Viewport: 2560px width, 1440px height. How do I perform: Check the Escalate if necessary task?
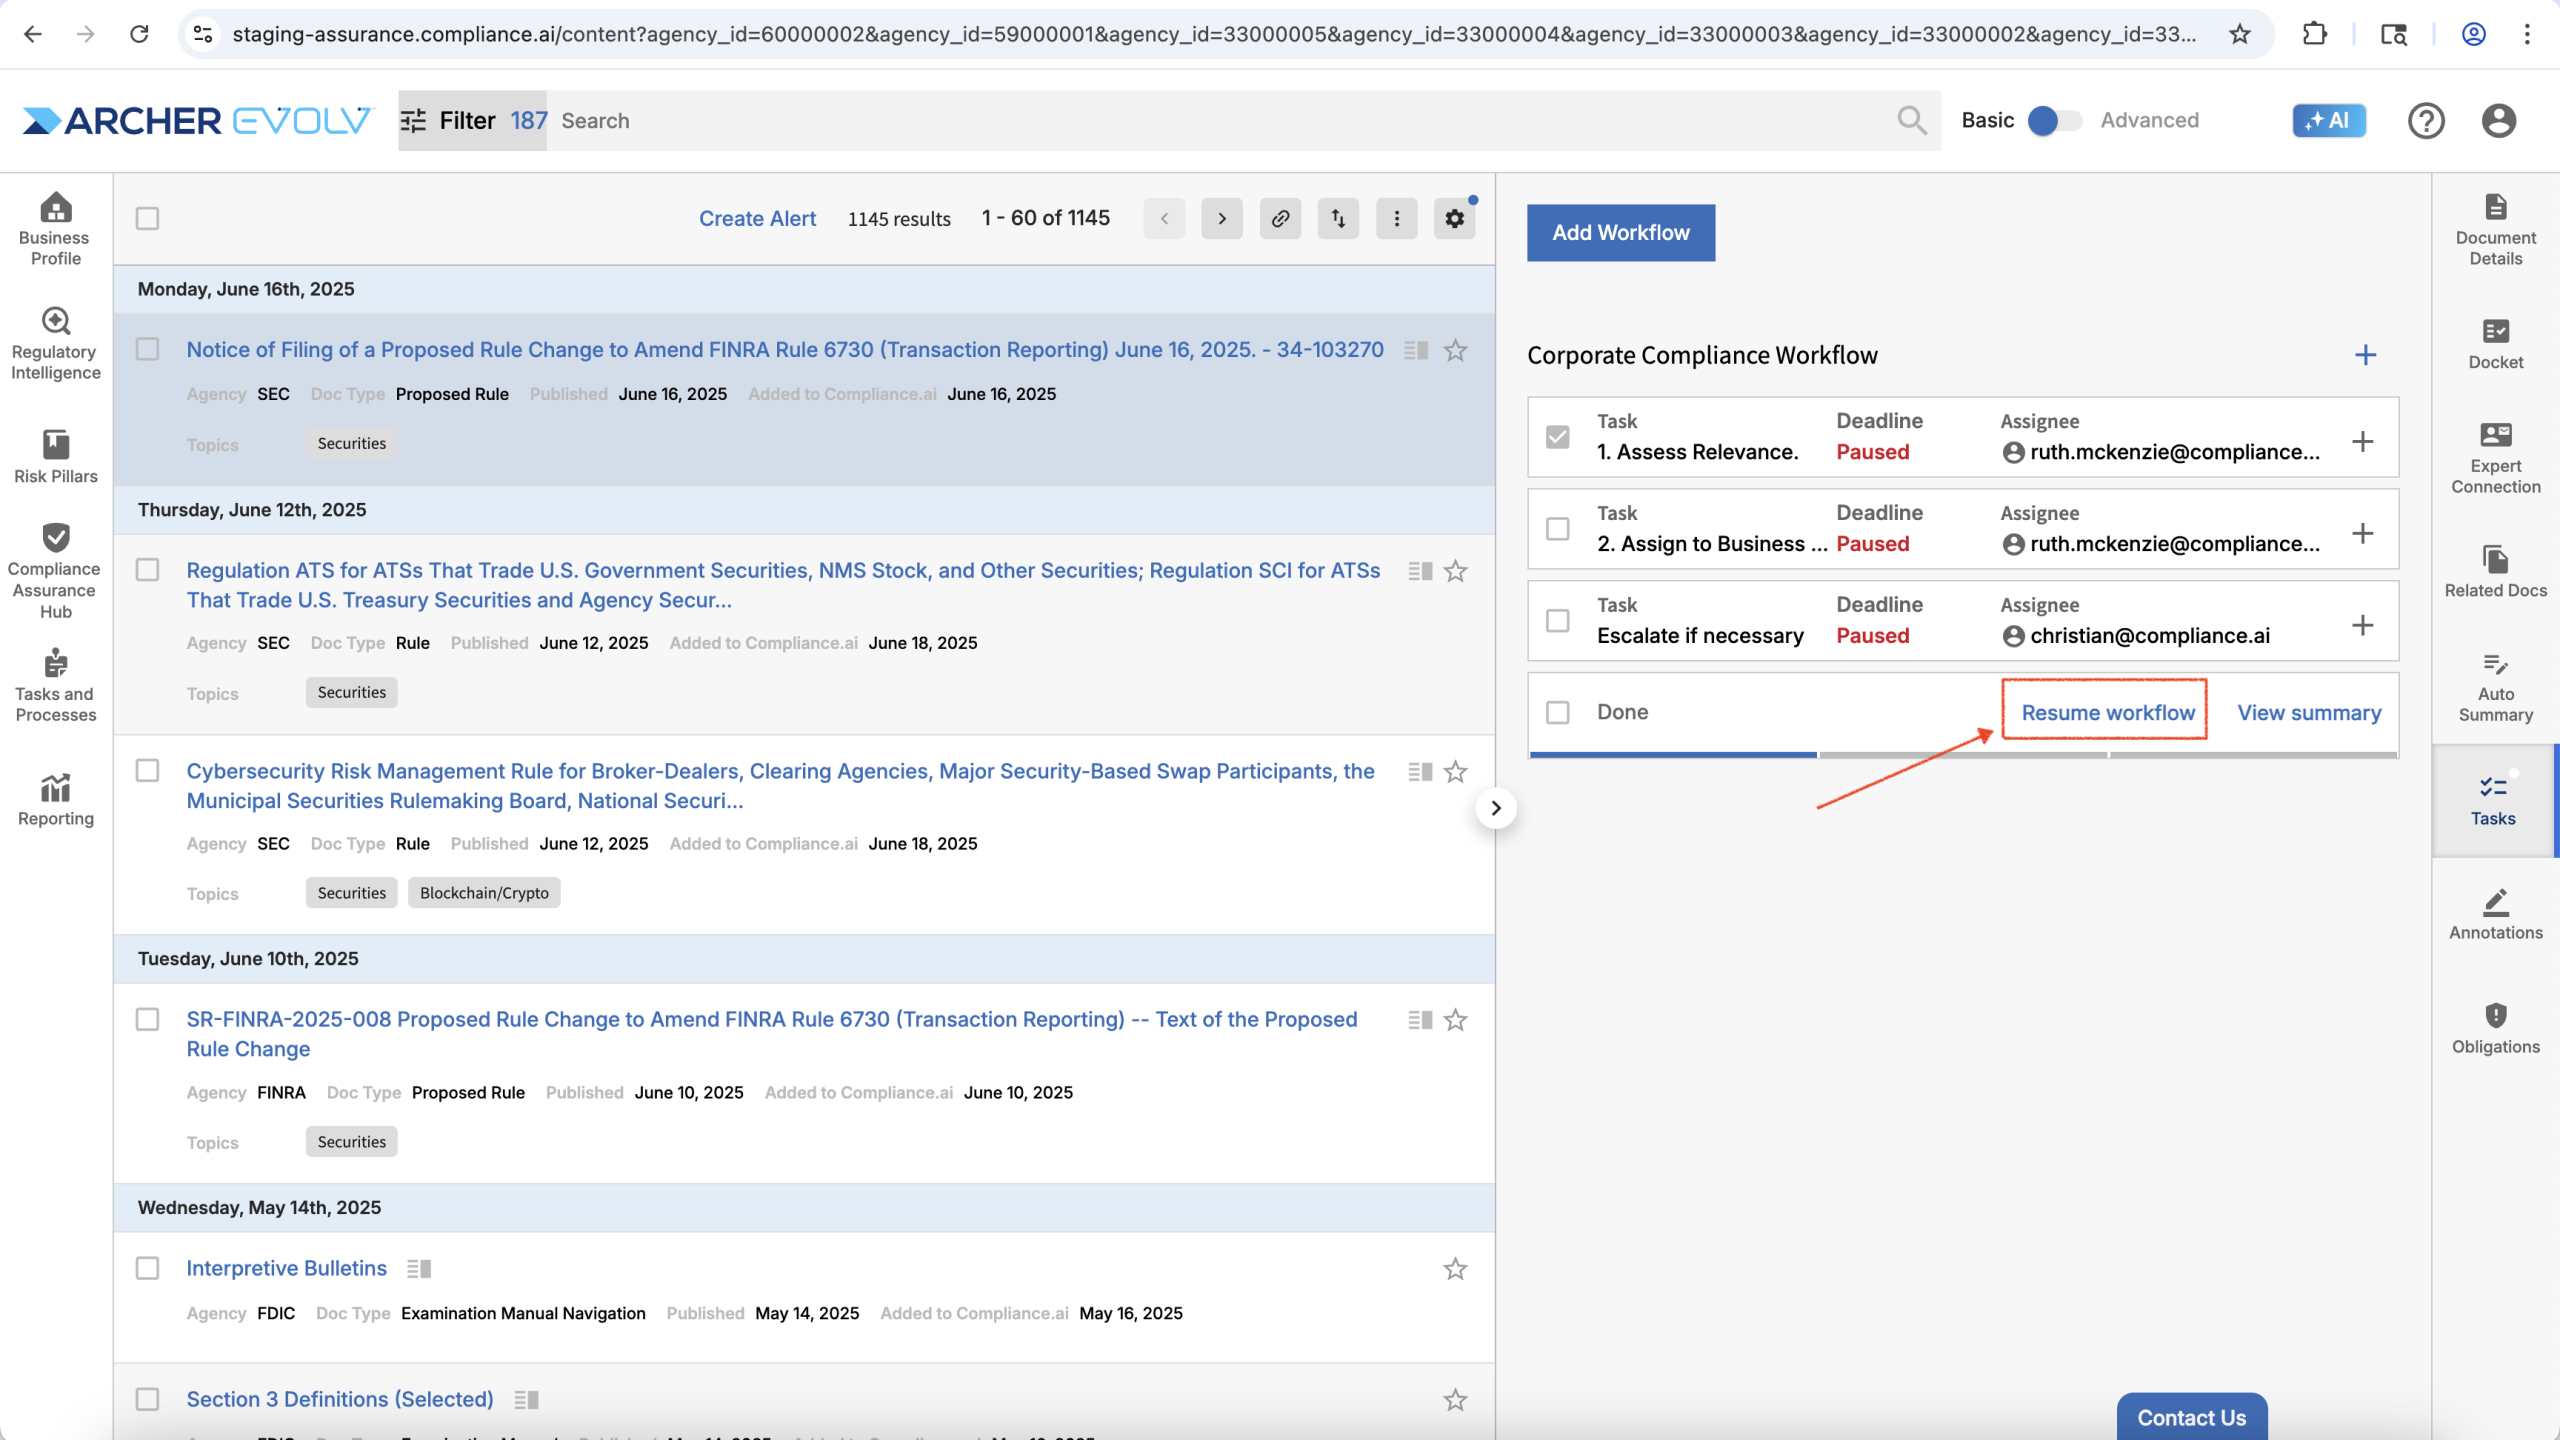1557,621
